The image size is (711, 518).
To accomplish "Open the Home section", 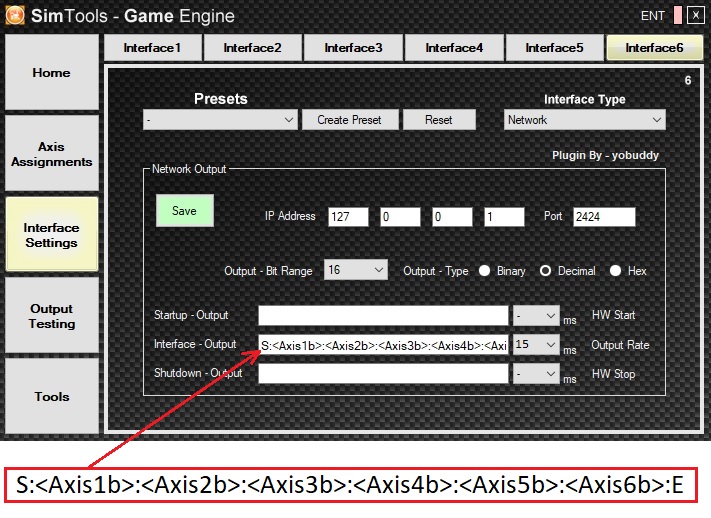I will (52, 73).
